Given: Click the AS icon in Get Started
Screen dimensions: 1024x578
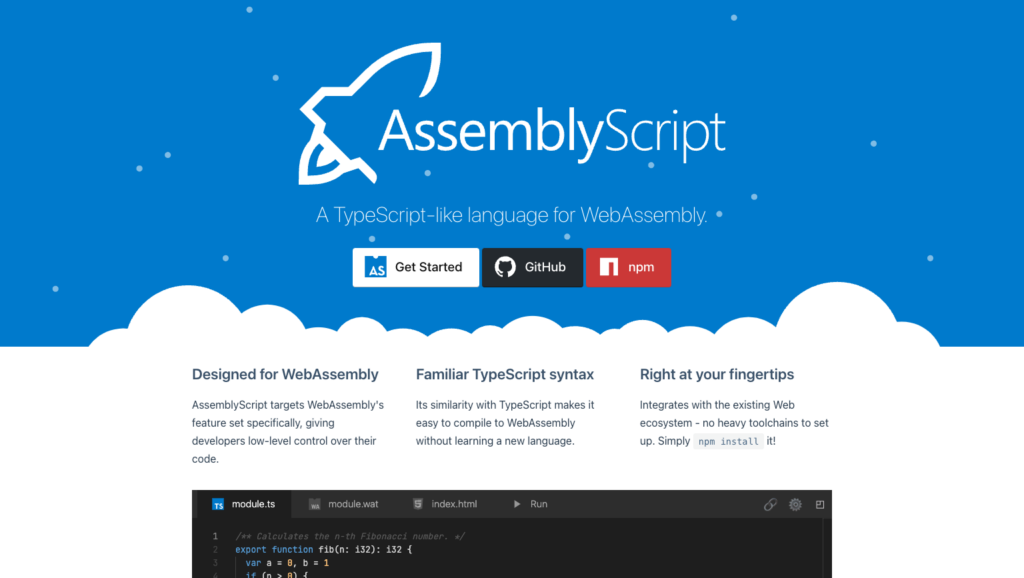Looking at the screenshot, I should pyautogui.click(x=376, y=267).
